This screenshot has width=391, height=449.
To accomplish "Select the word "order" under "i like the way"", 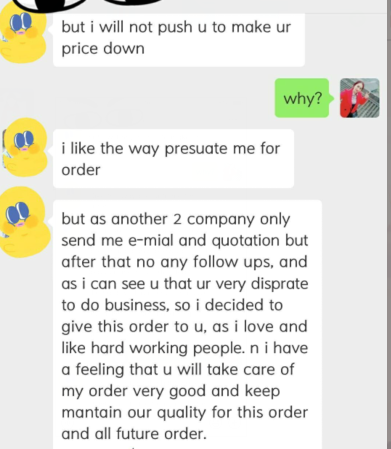I will [81, 170].
